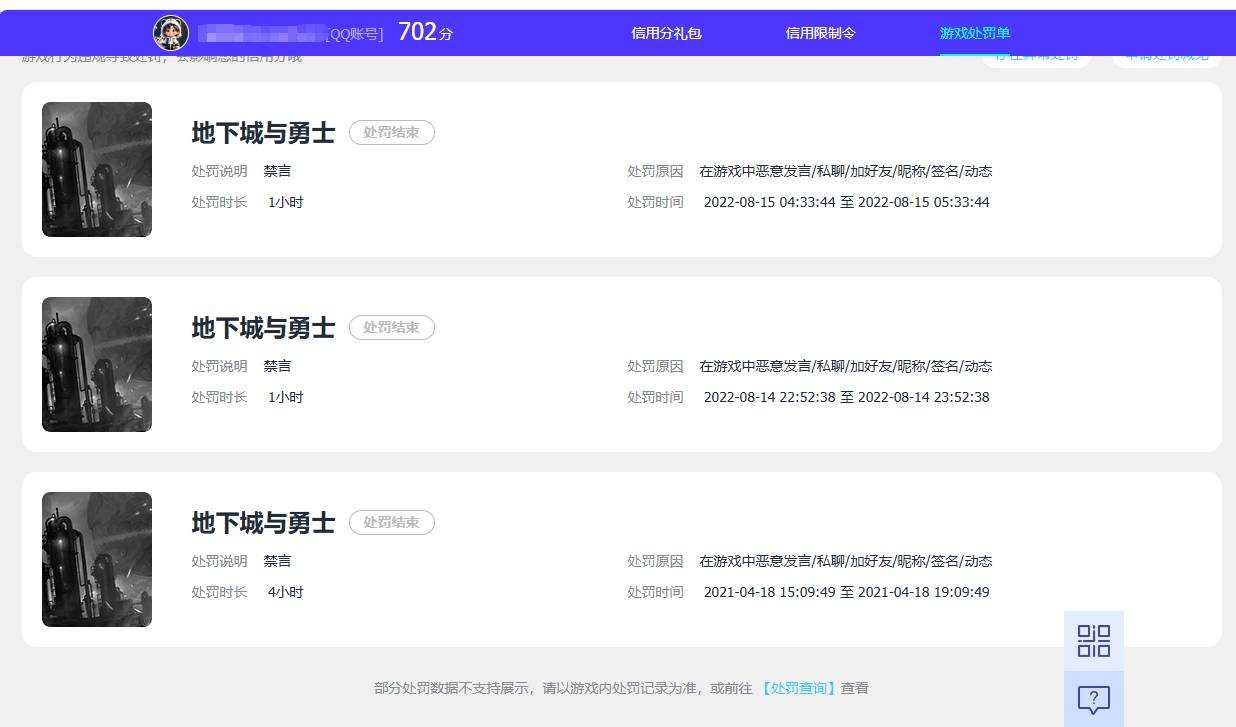Click 地下城与勇士 title in 2022-08-14 card
1236x727 pixels.
point(263,327)
